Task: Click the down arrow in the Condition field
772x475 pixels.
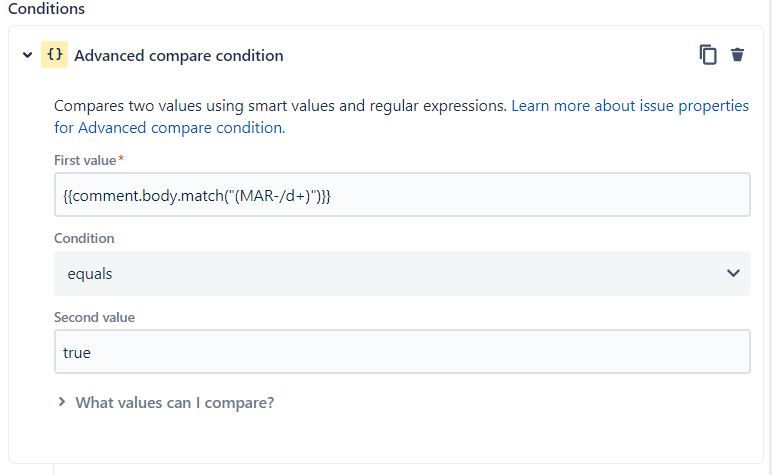Action: (x=733, y=273)
